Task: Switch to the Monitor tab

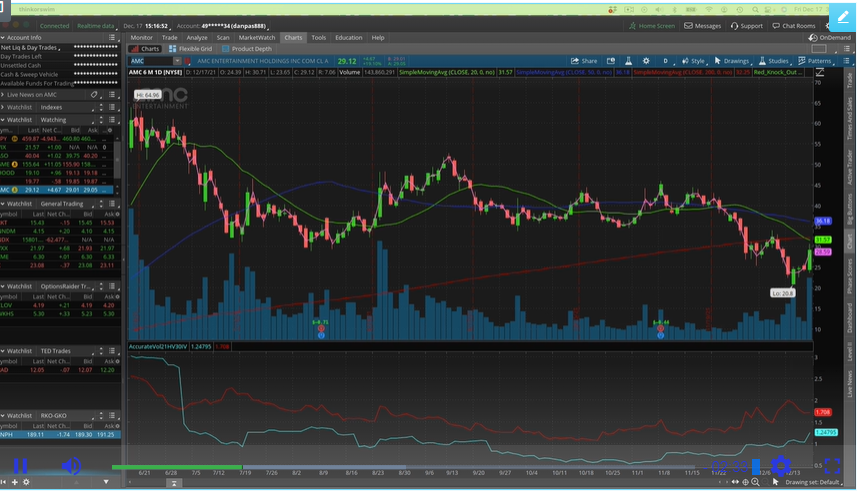Action: (141, 38)
